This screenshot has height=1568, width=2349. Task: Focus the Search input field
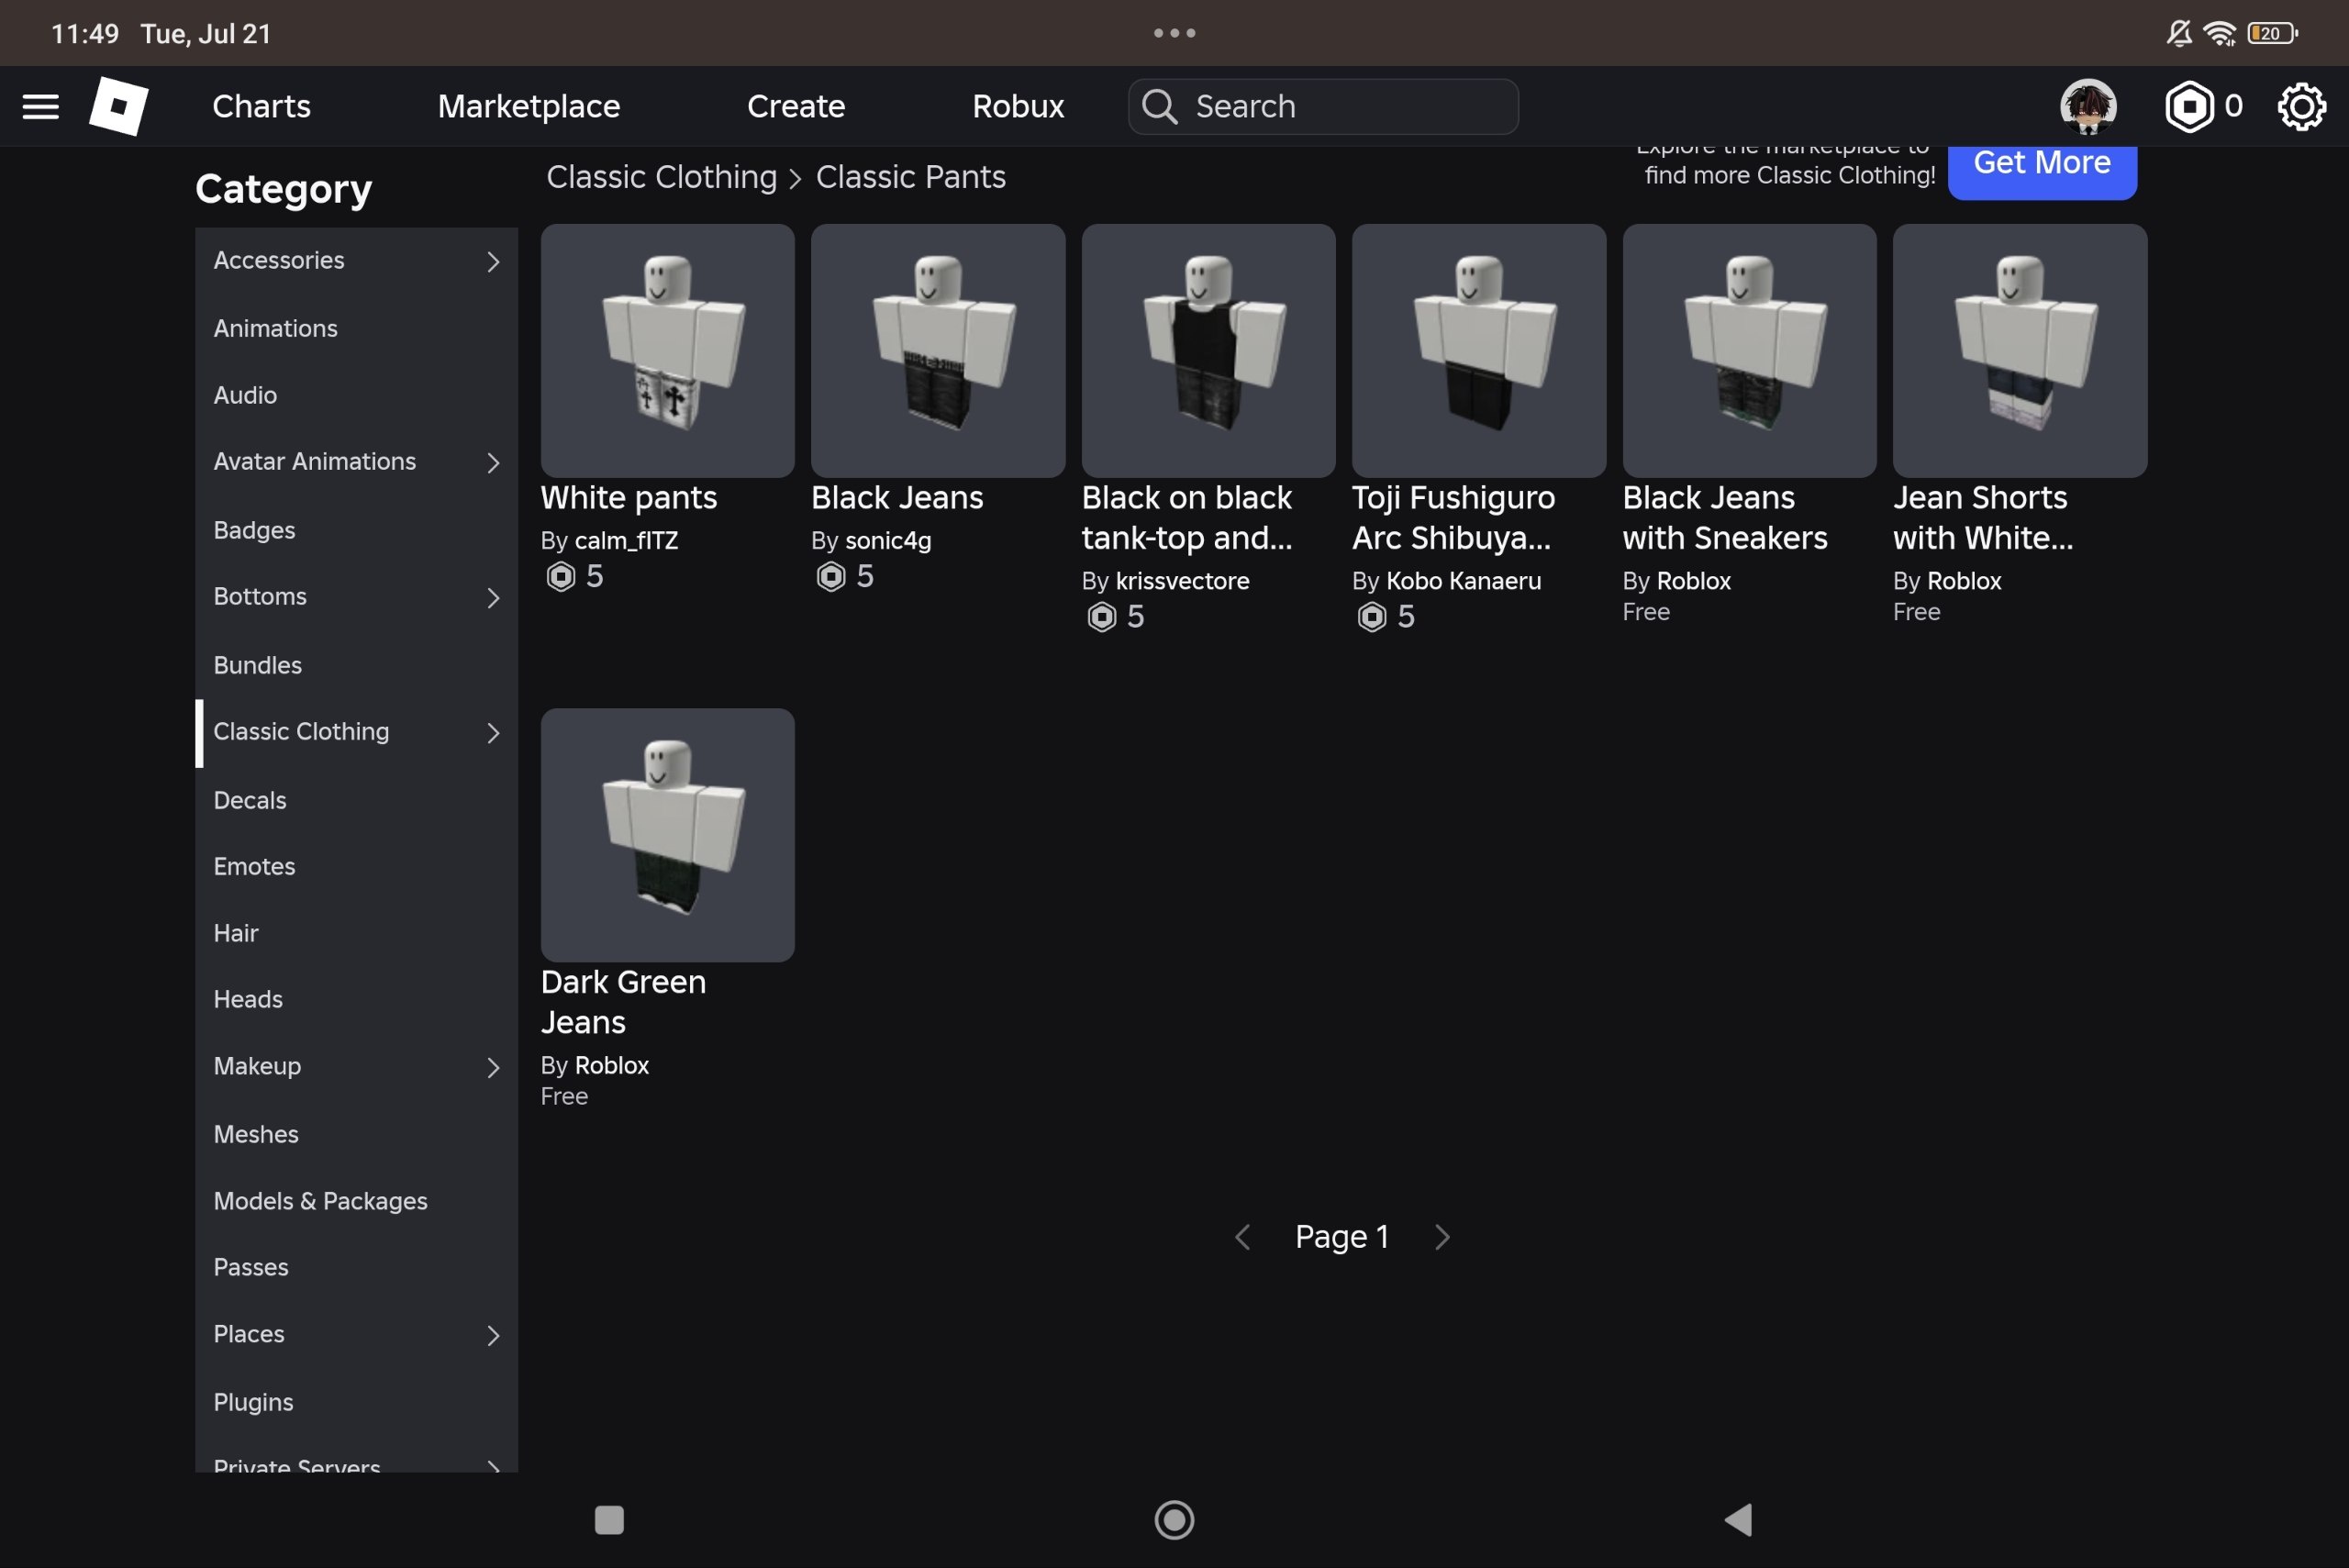pyautogui.click(x=1323, y=106)
